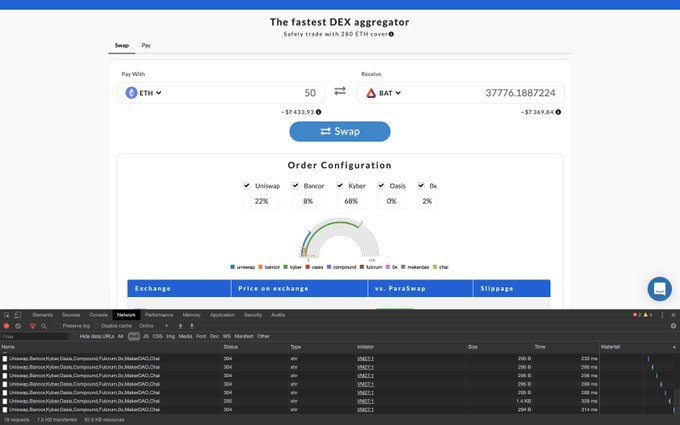Open the Memory DevTools tab

(191, 315)
